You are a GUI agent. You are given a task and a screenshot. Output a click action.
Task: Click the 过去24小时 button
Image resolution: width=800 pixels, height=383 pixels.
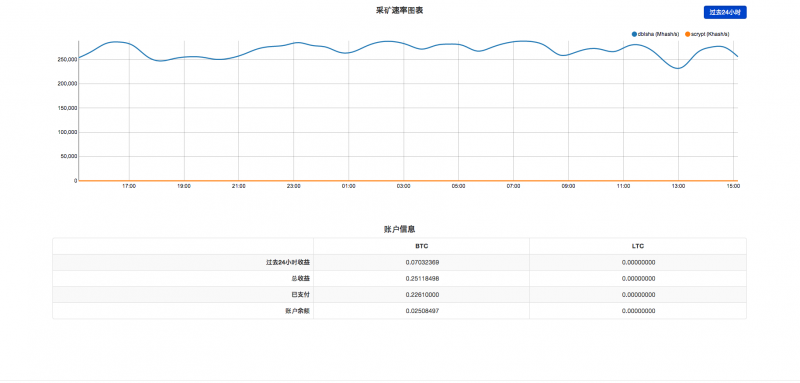tap(725, 12)
